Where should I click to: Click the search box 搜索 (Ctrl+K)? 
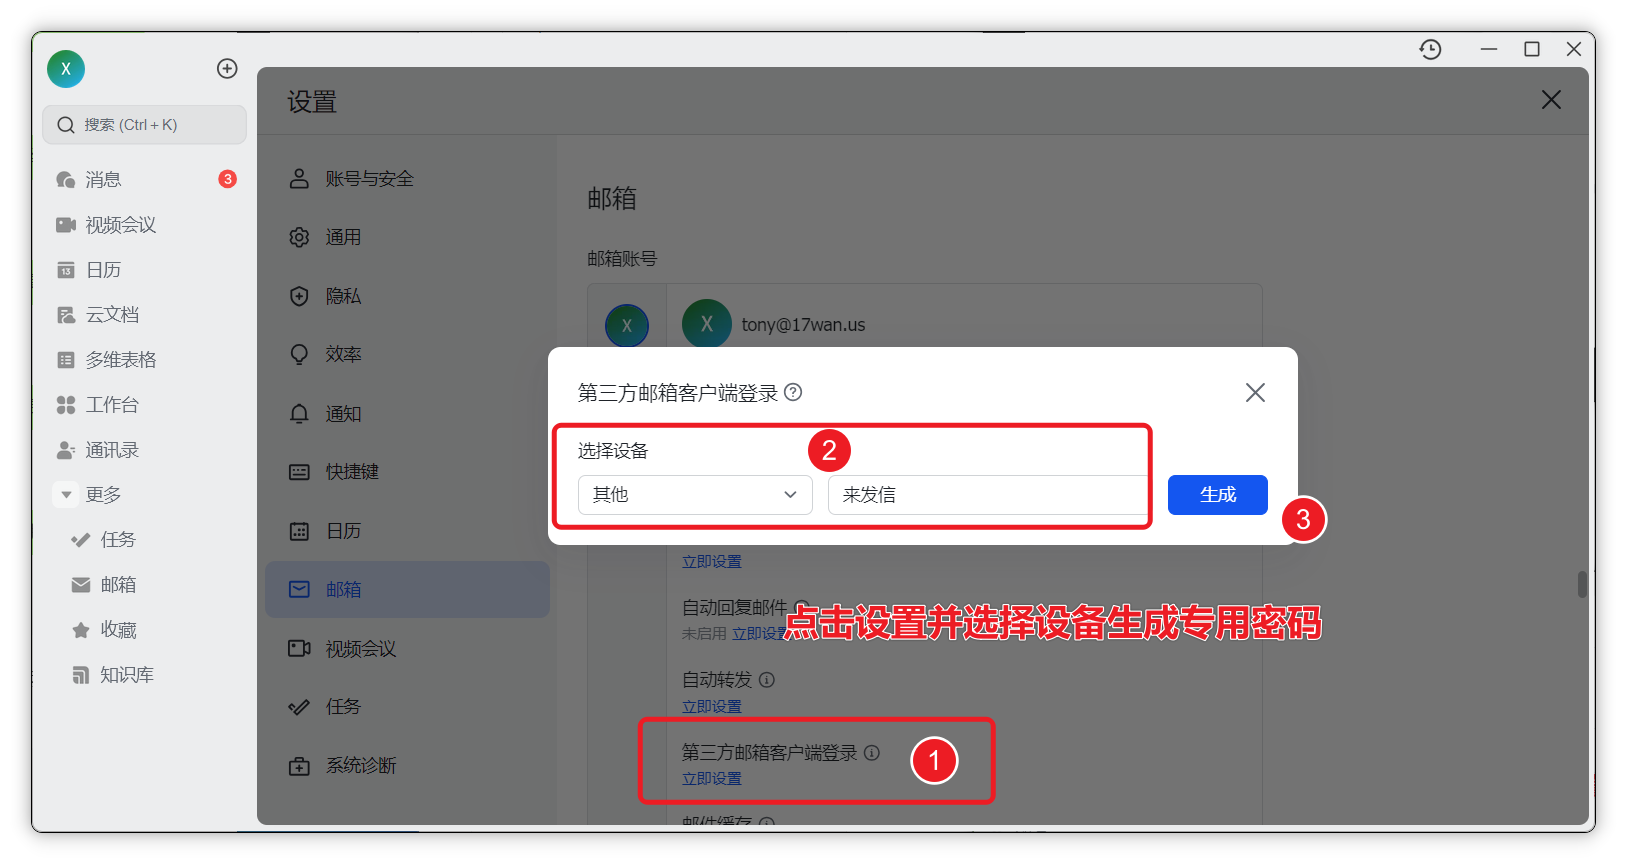[x=144, y=125]
